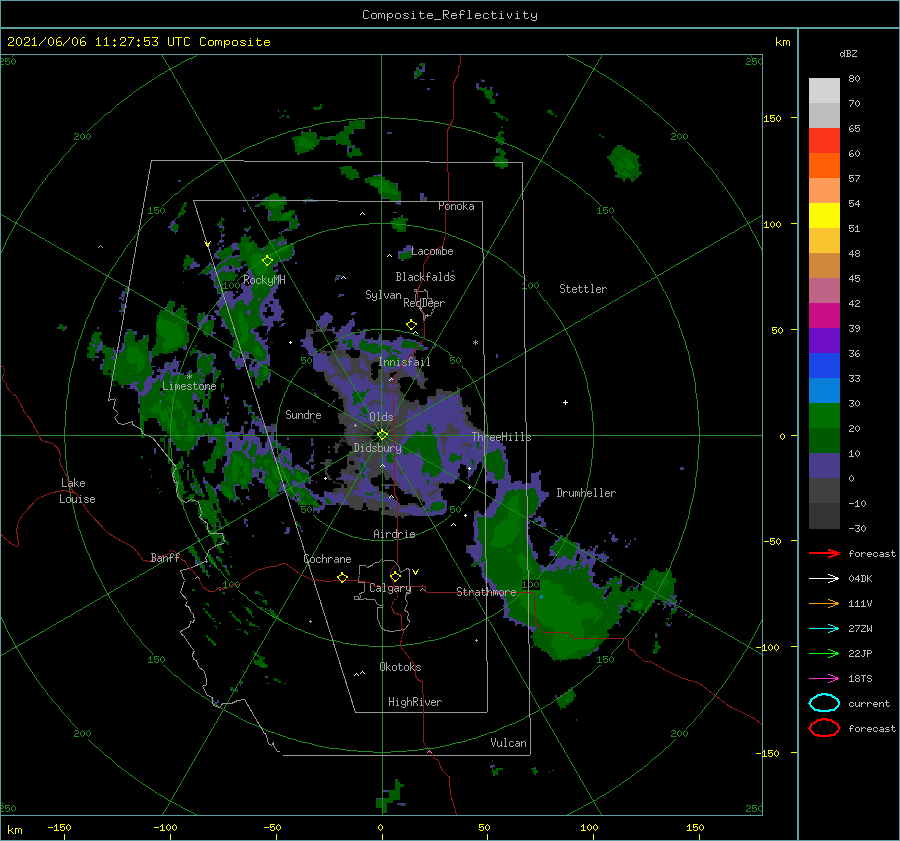
Task: Click the cyan current ellipse icon
Action: tap(824, 703)
